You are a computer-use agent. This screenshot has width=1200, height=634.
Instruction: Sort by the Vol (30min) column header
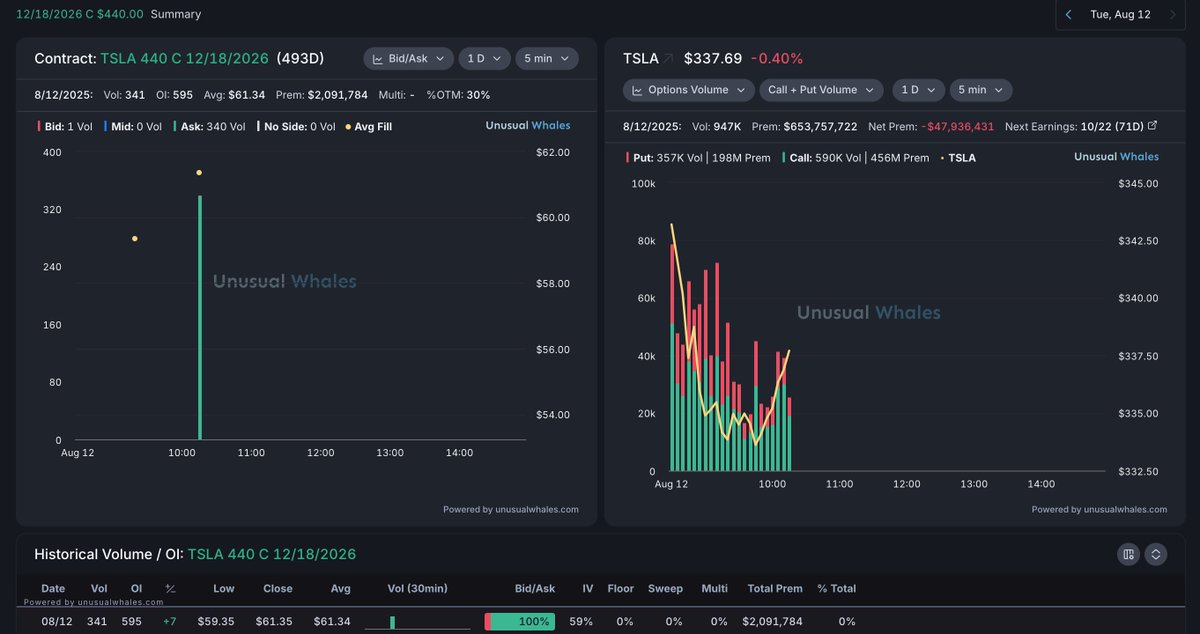(417, 589)
